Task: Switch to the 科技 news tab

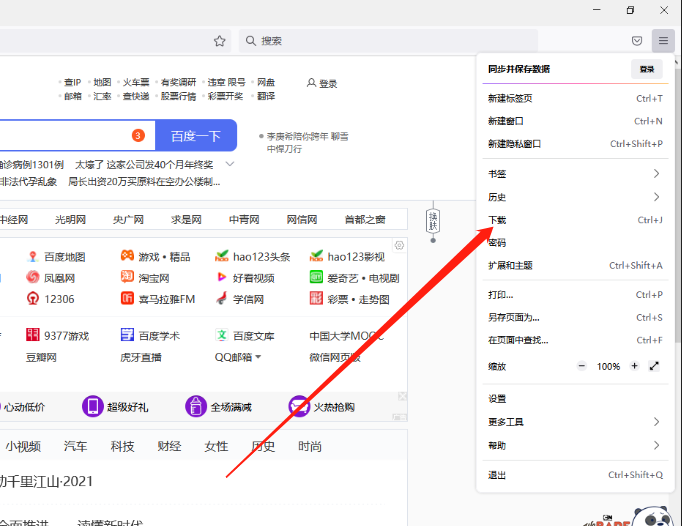Action: click(122, 446)
